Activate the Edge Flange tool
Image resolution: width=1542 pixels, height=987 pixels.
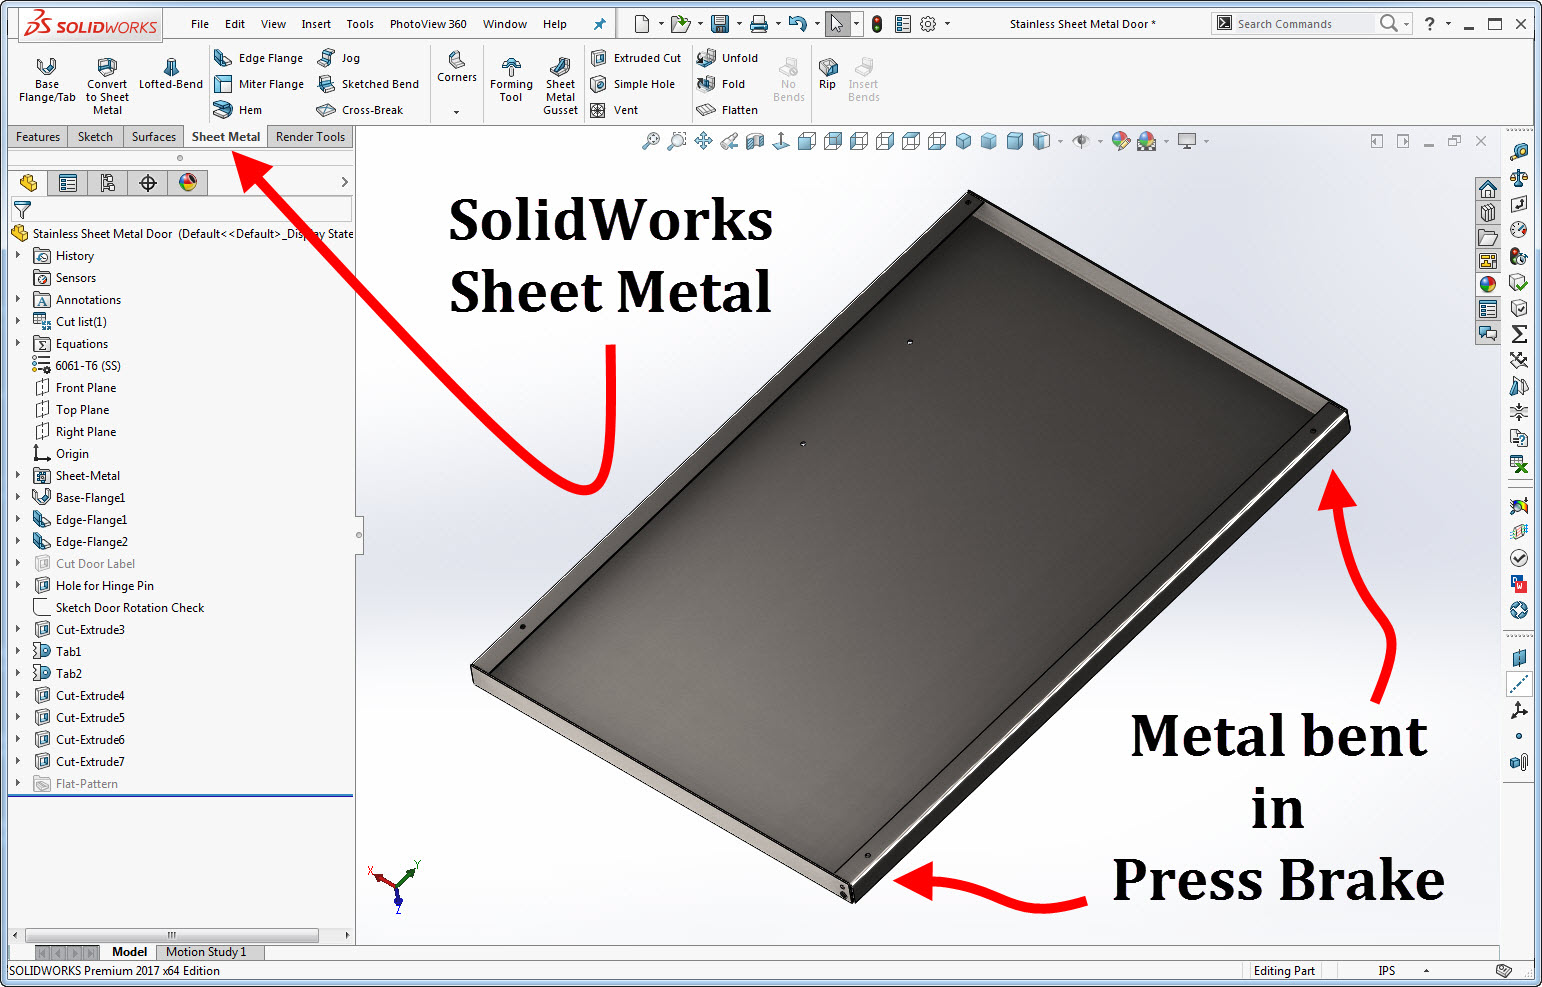pos(258,58)
